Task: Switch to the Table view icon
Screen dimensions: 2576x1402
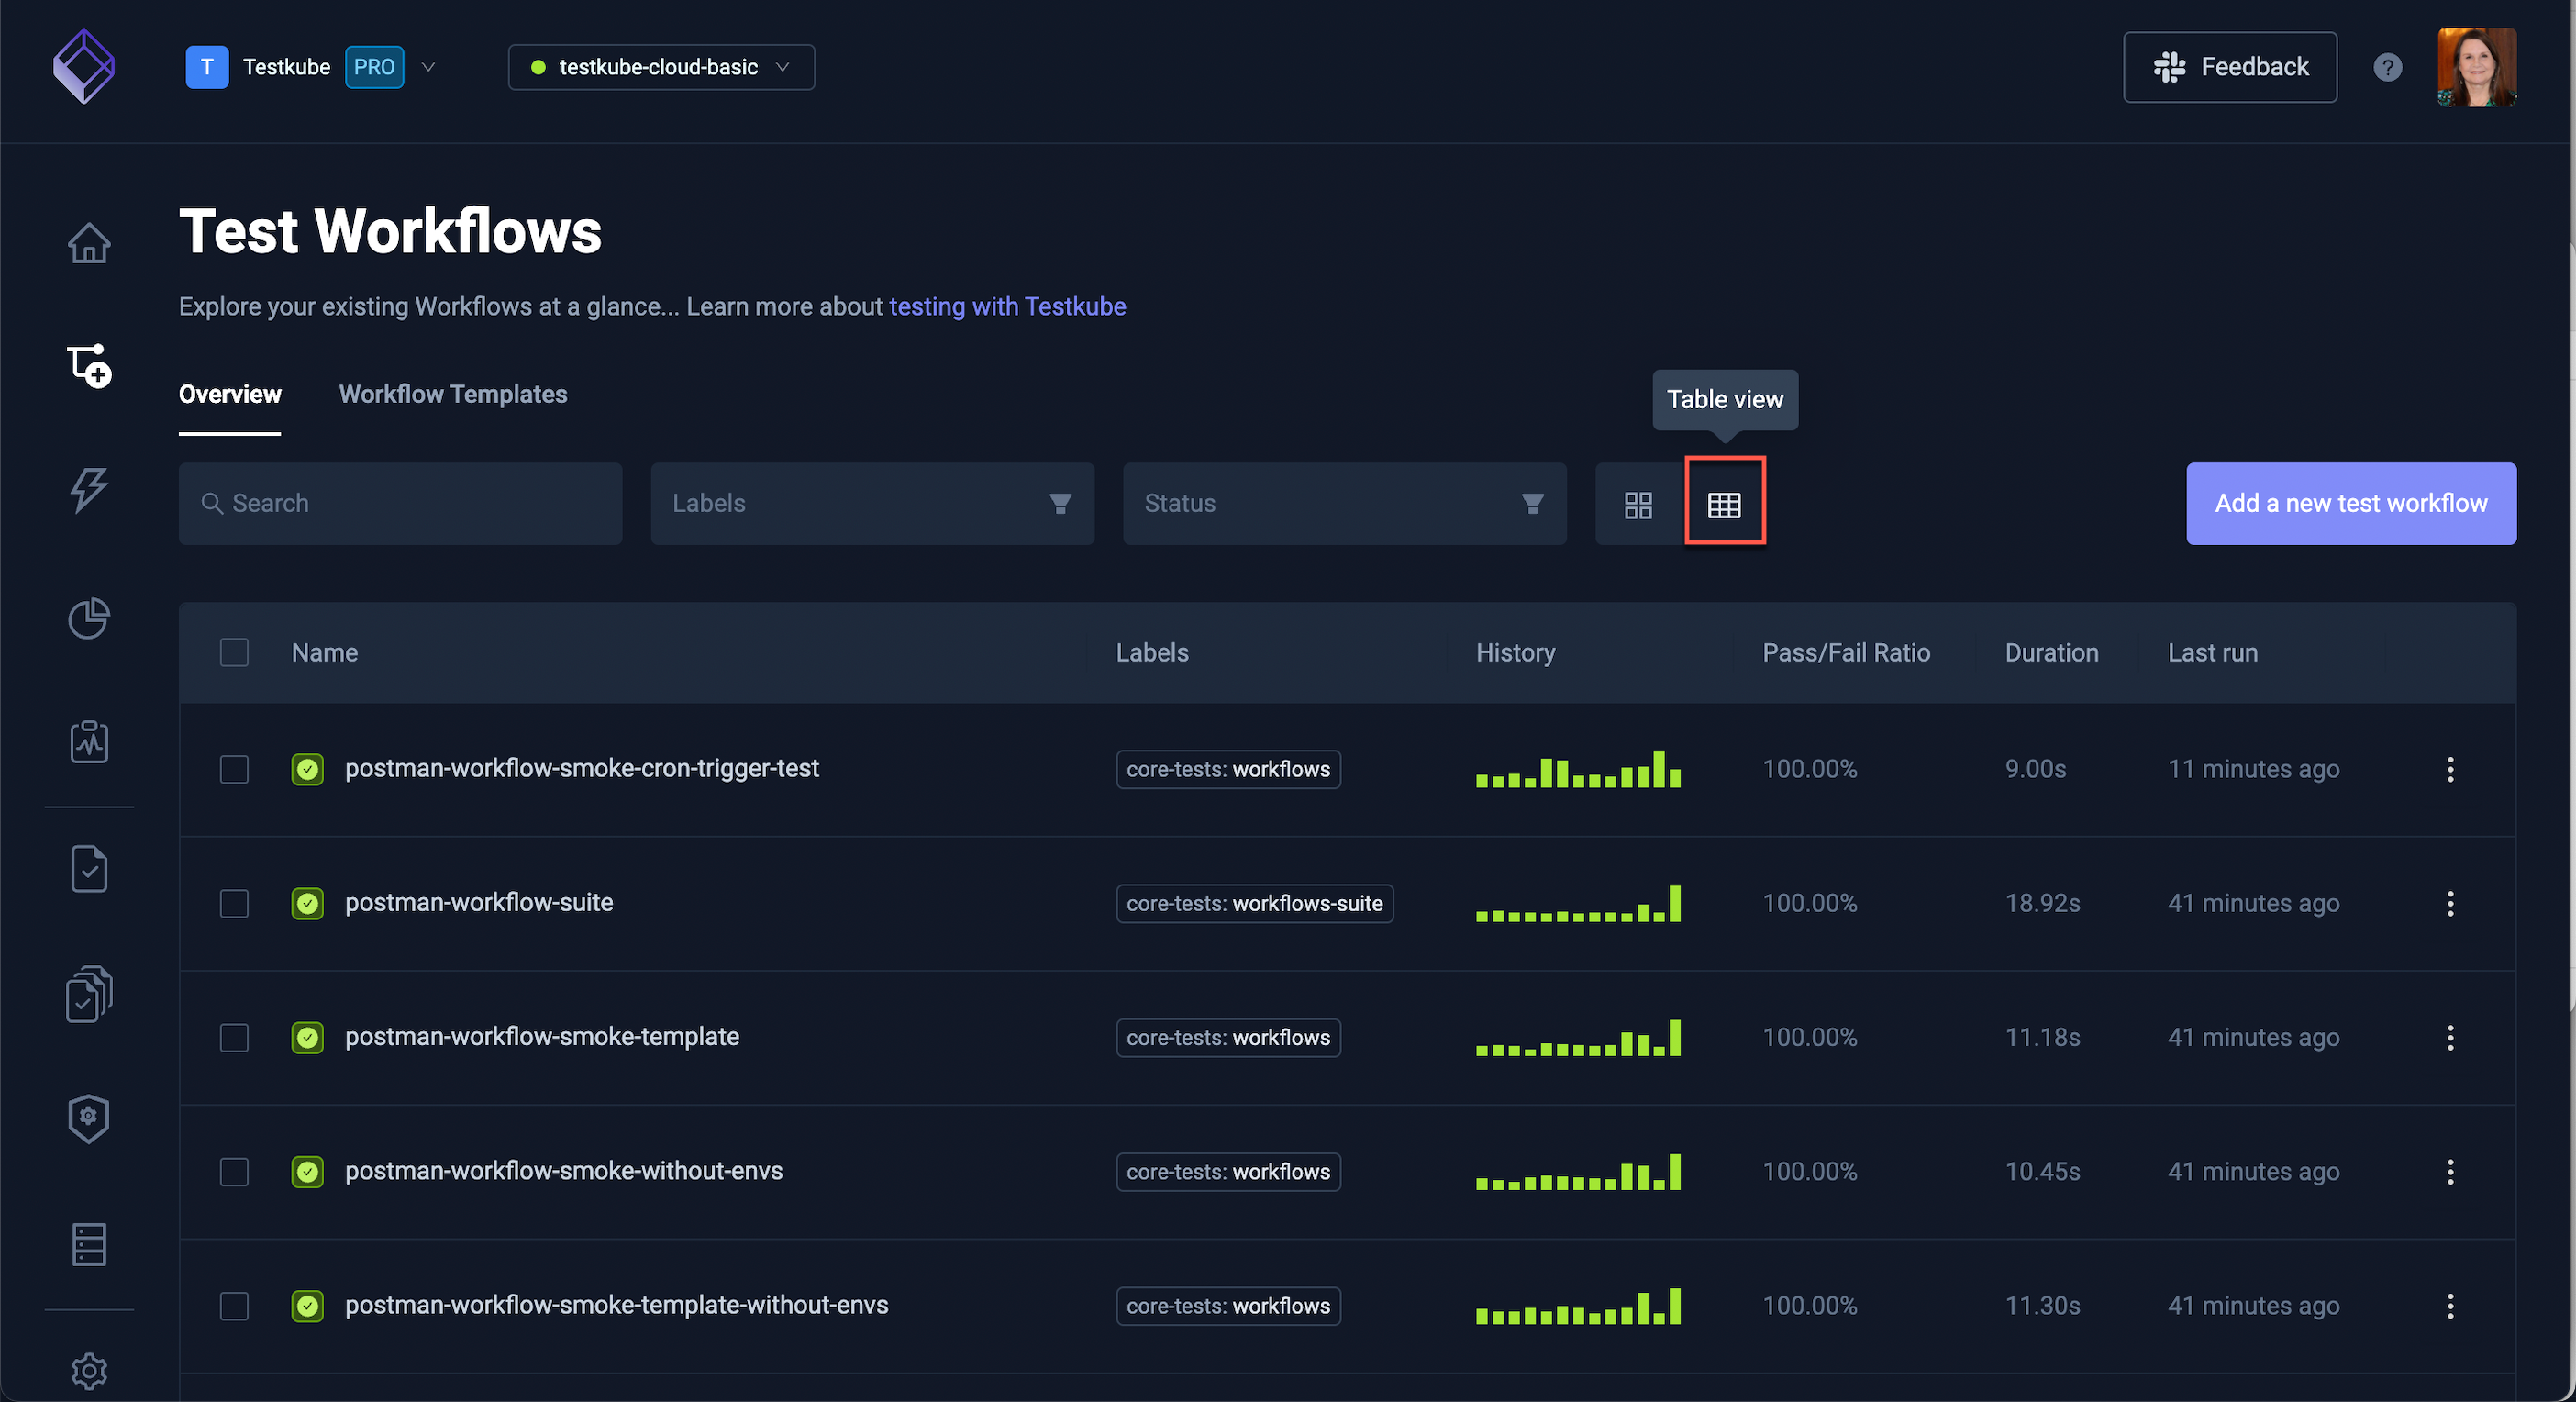Action: pyautogui.click(x=1724, y=505)
